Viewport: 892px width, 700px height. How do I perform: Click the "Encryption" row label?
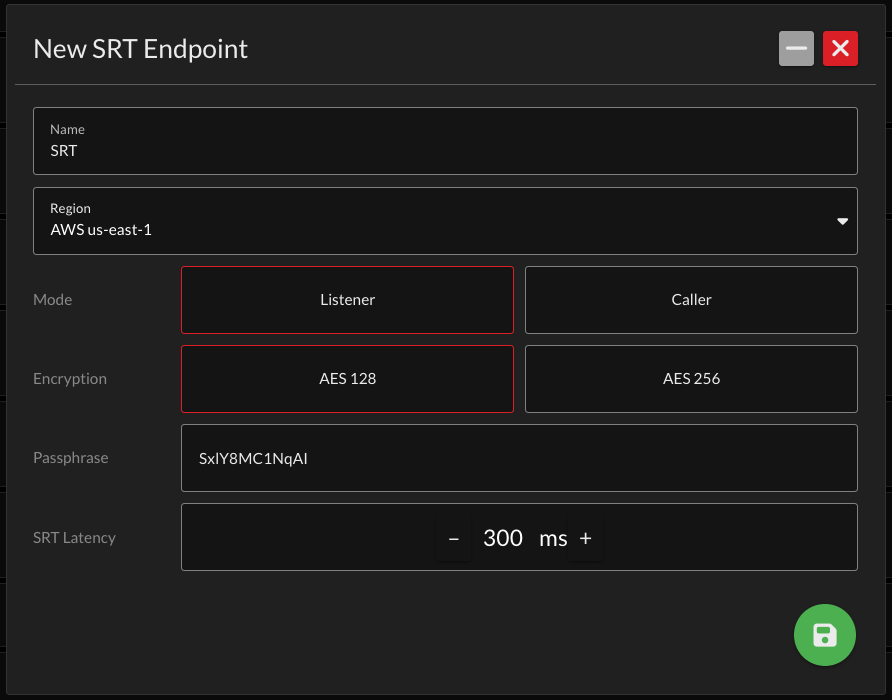click(70, 378)
